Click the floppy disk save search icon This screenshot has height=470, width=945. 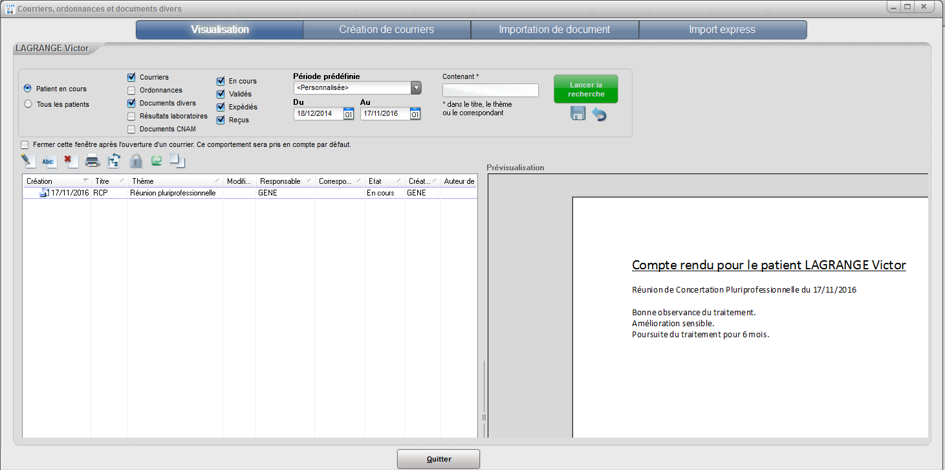578,114
